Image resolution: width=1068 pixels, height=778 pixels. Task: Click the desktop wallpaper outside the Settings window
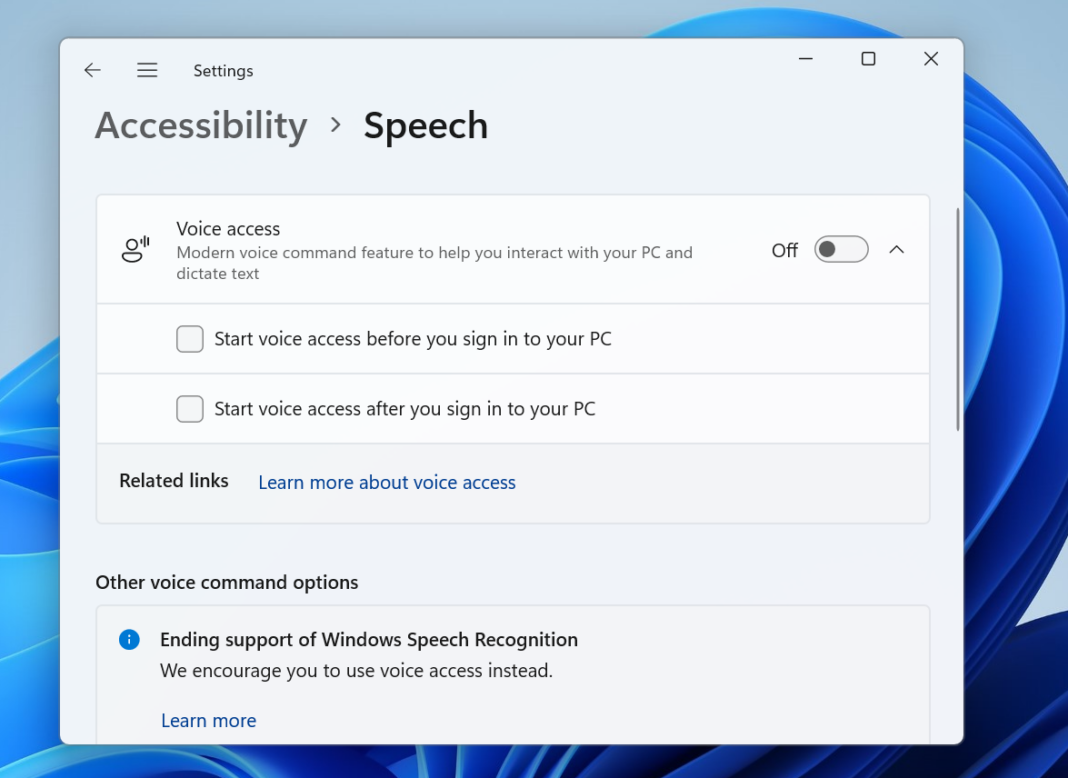1020,400
